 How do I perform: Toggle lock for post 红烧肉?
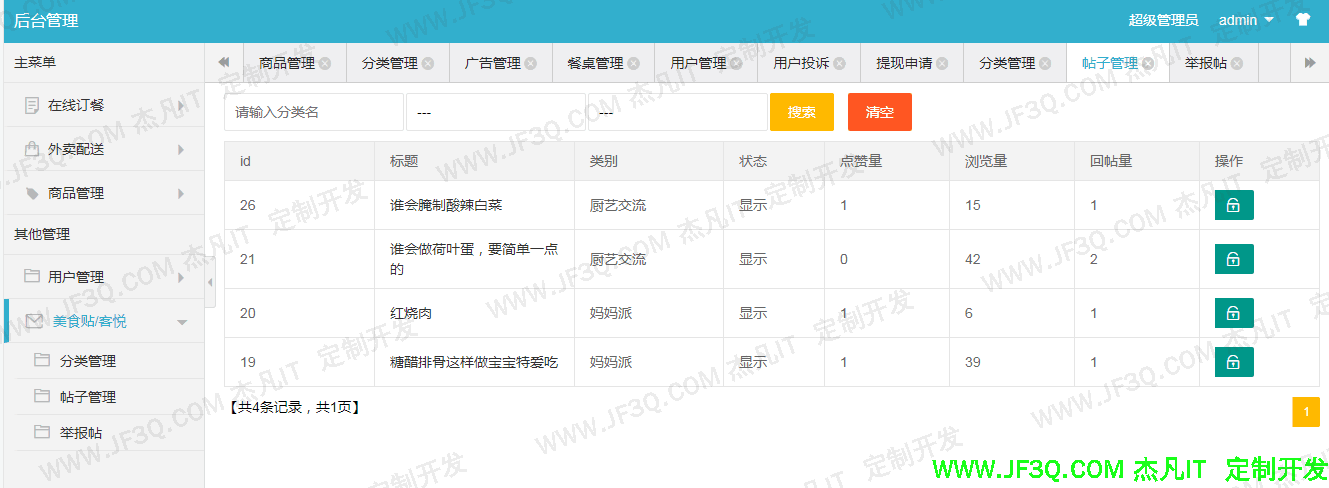1233,313
